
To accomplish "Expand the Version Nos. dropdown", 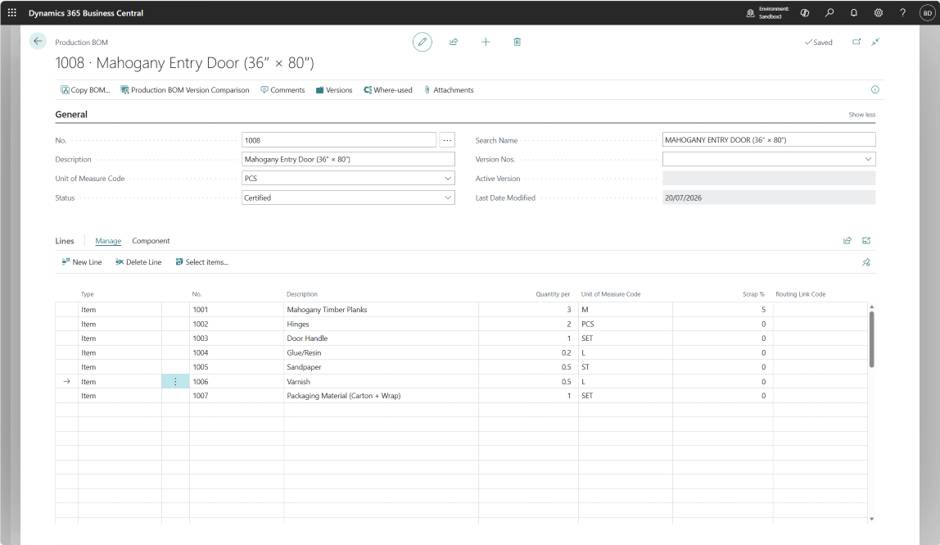I will (x=867, y=159).
